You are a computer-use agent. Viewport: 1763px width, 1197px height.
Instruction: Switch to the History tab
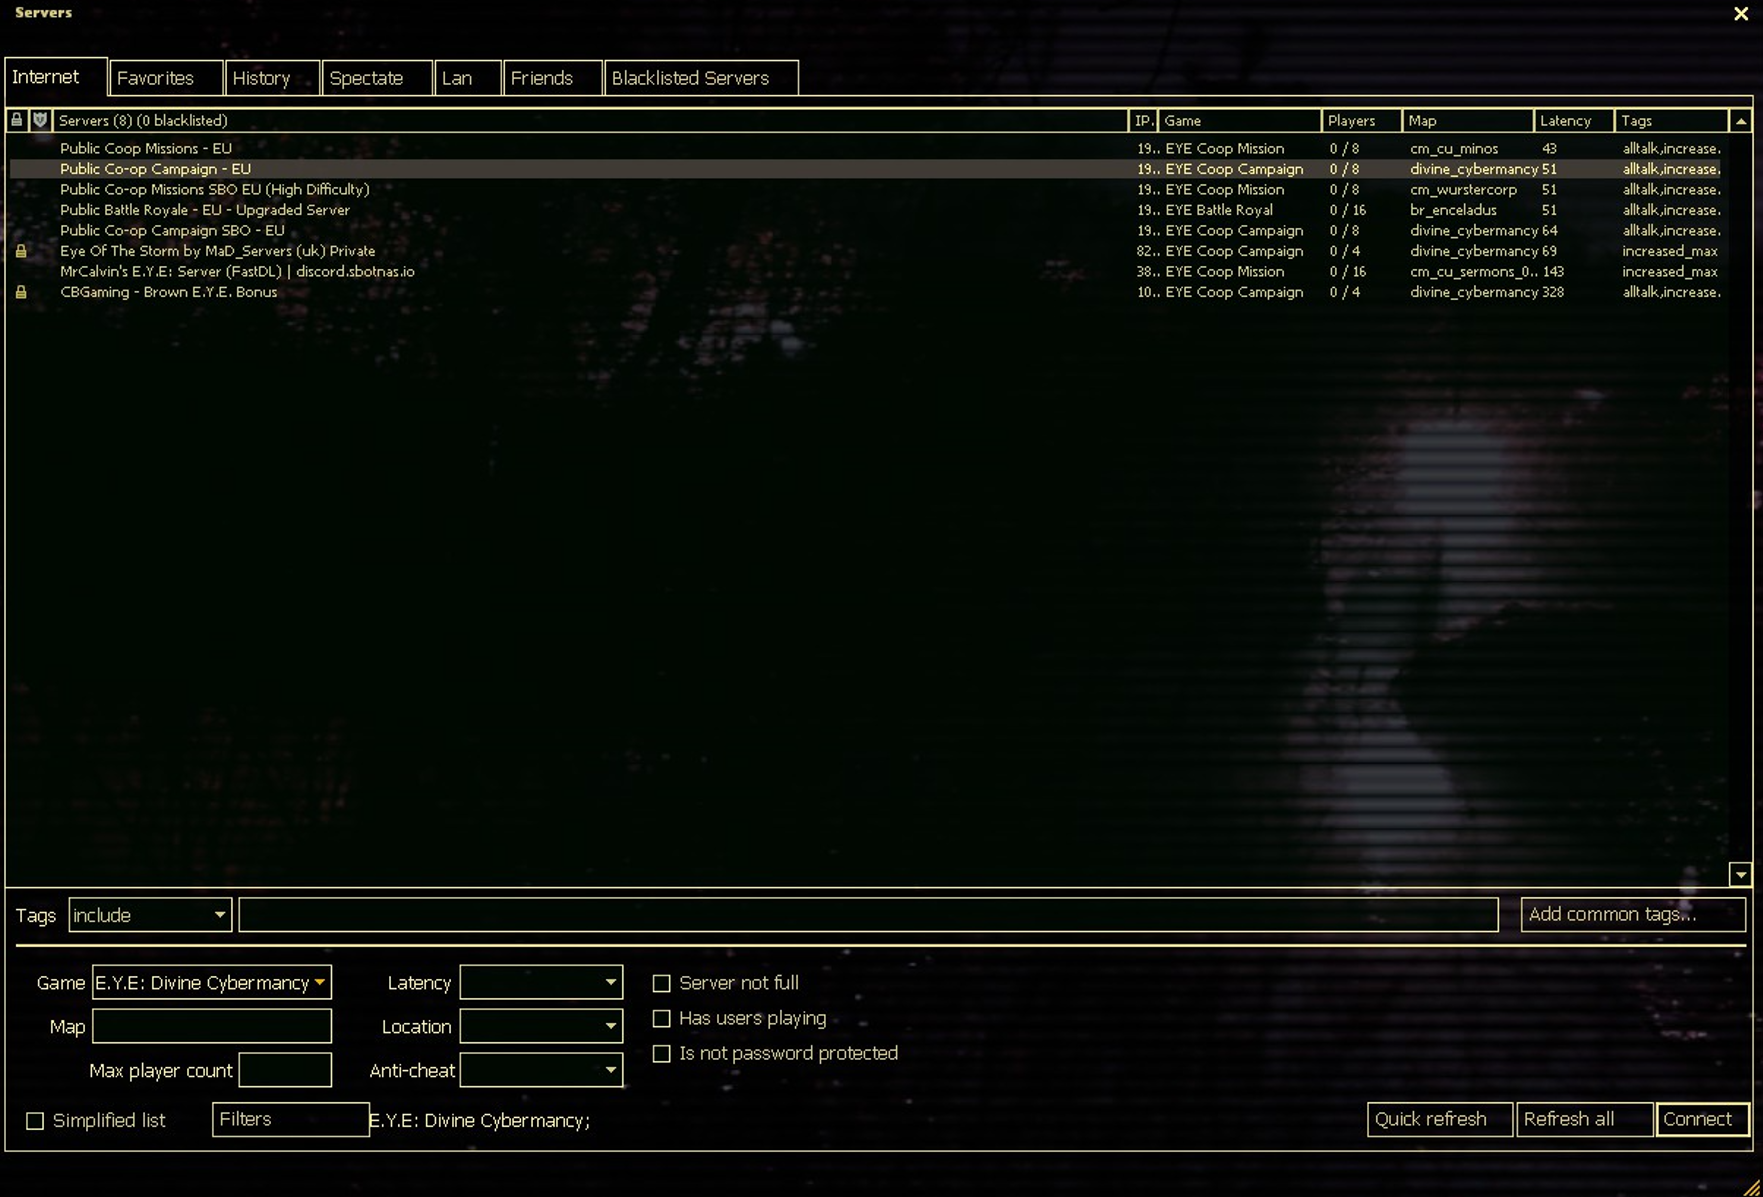pos(272,78)
